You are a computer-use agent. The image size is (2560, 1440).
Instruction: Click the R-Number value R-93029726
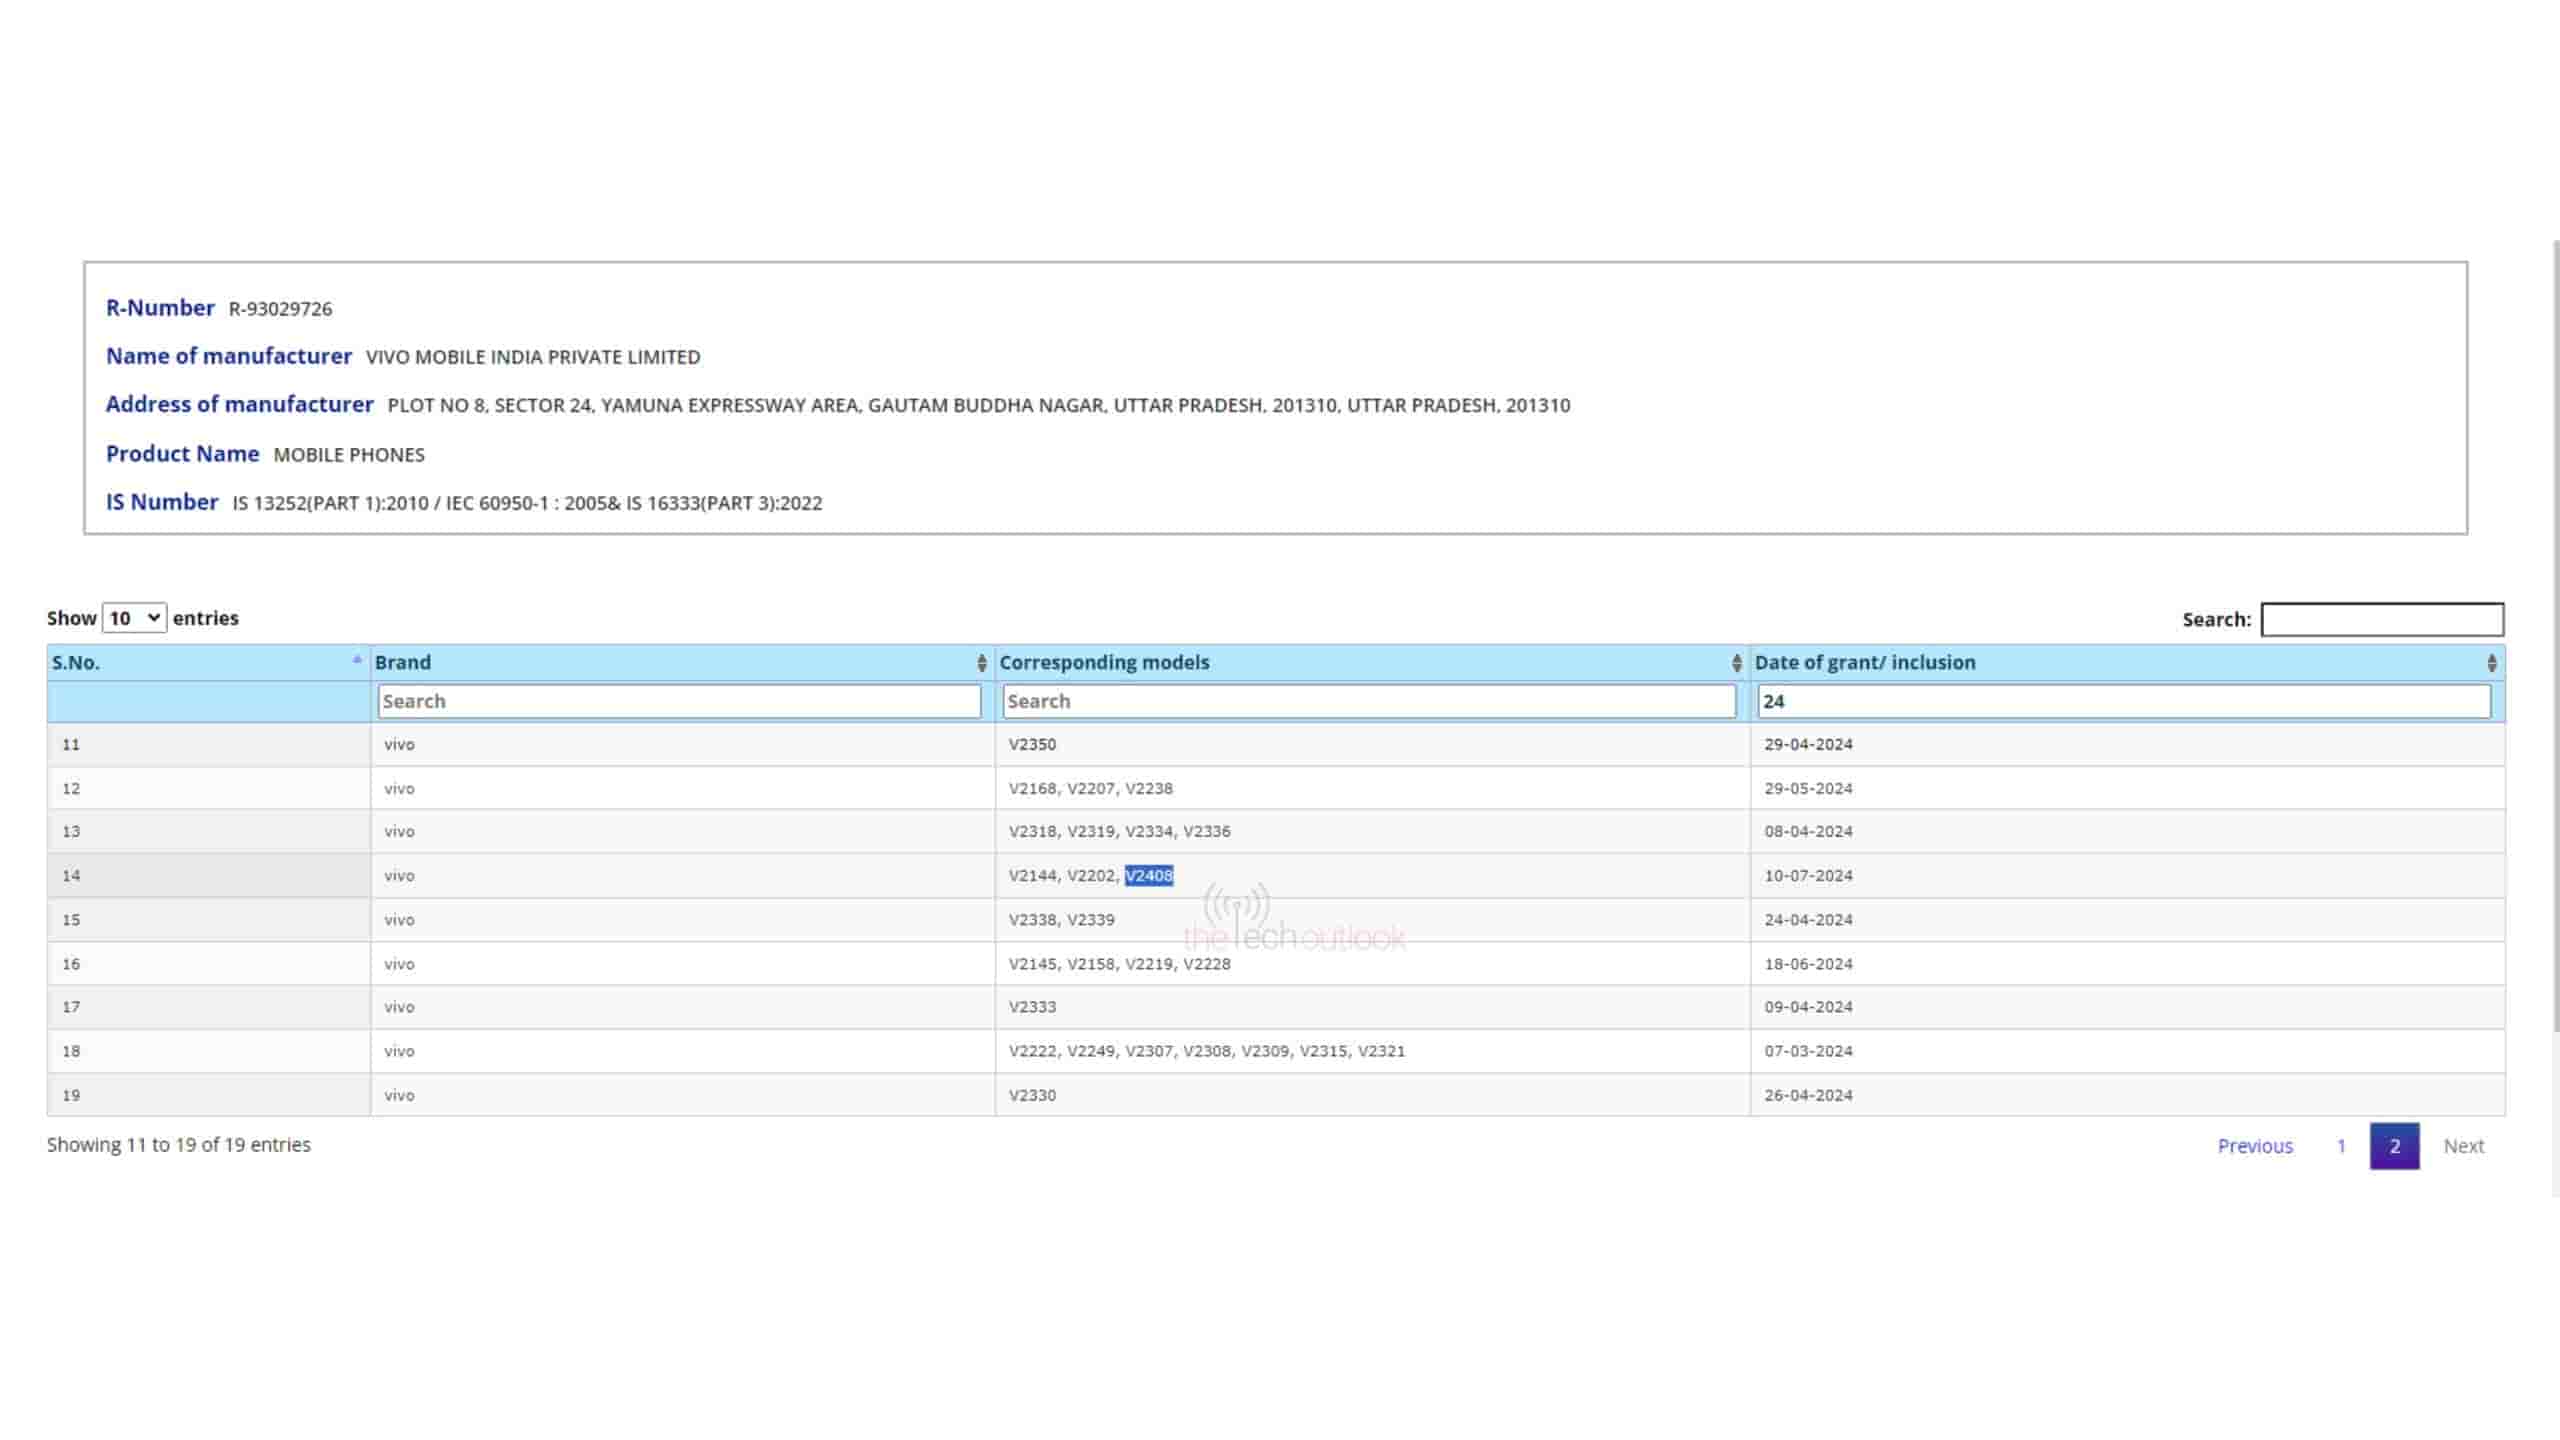click(x=280, y=309)
